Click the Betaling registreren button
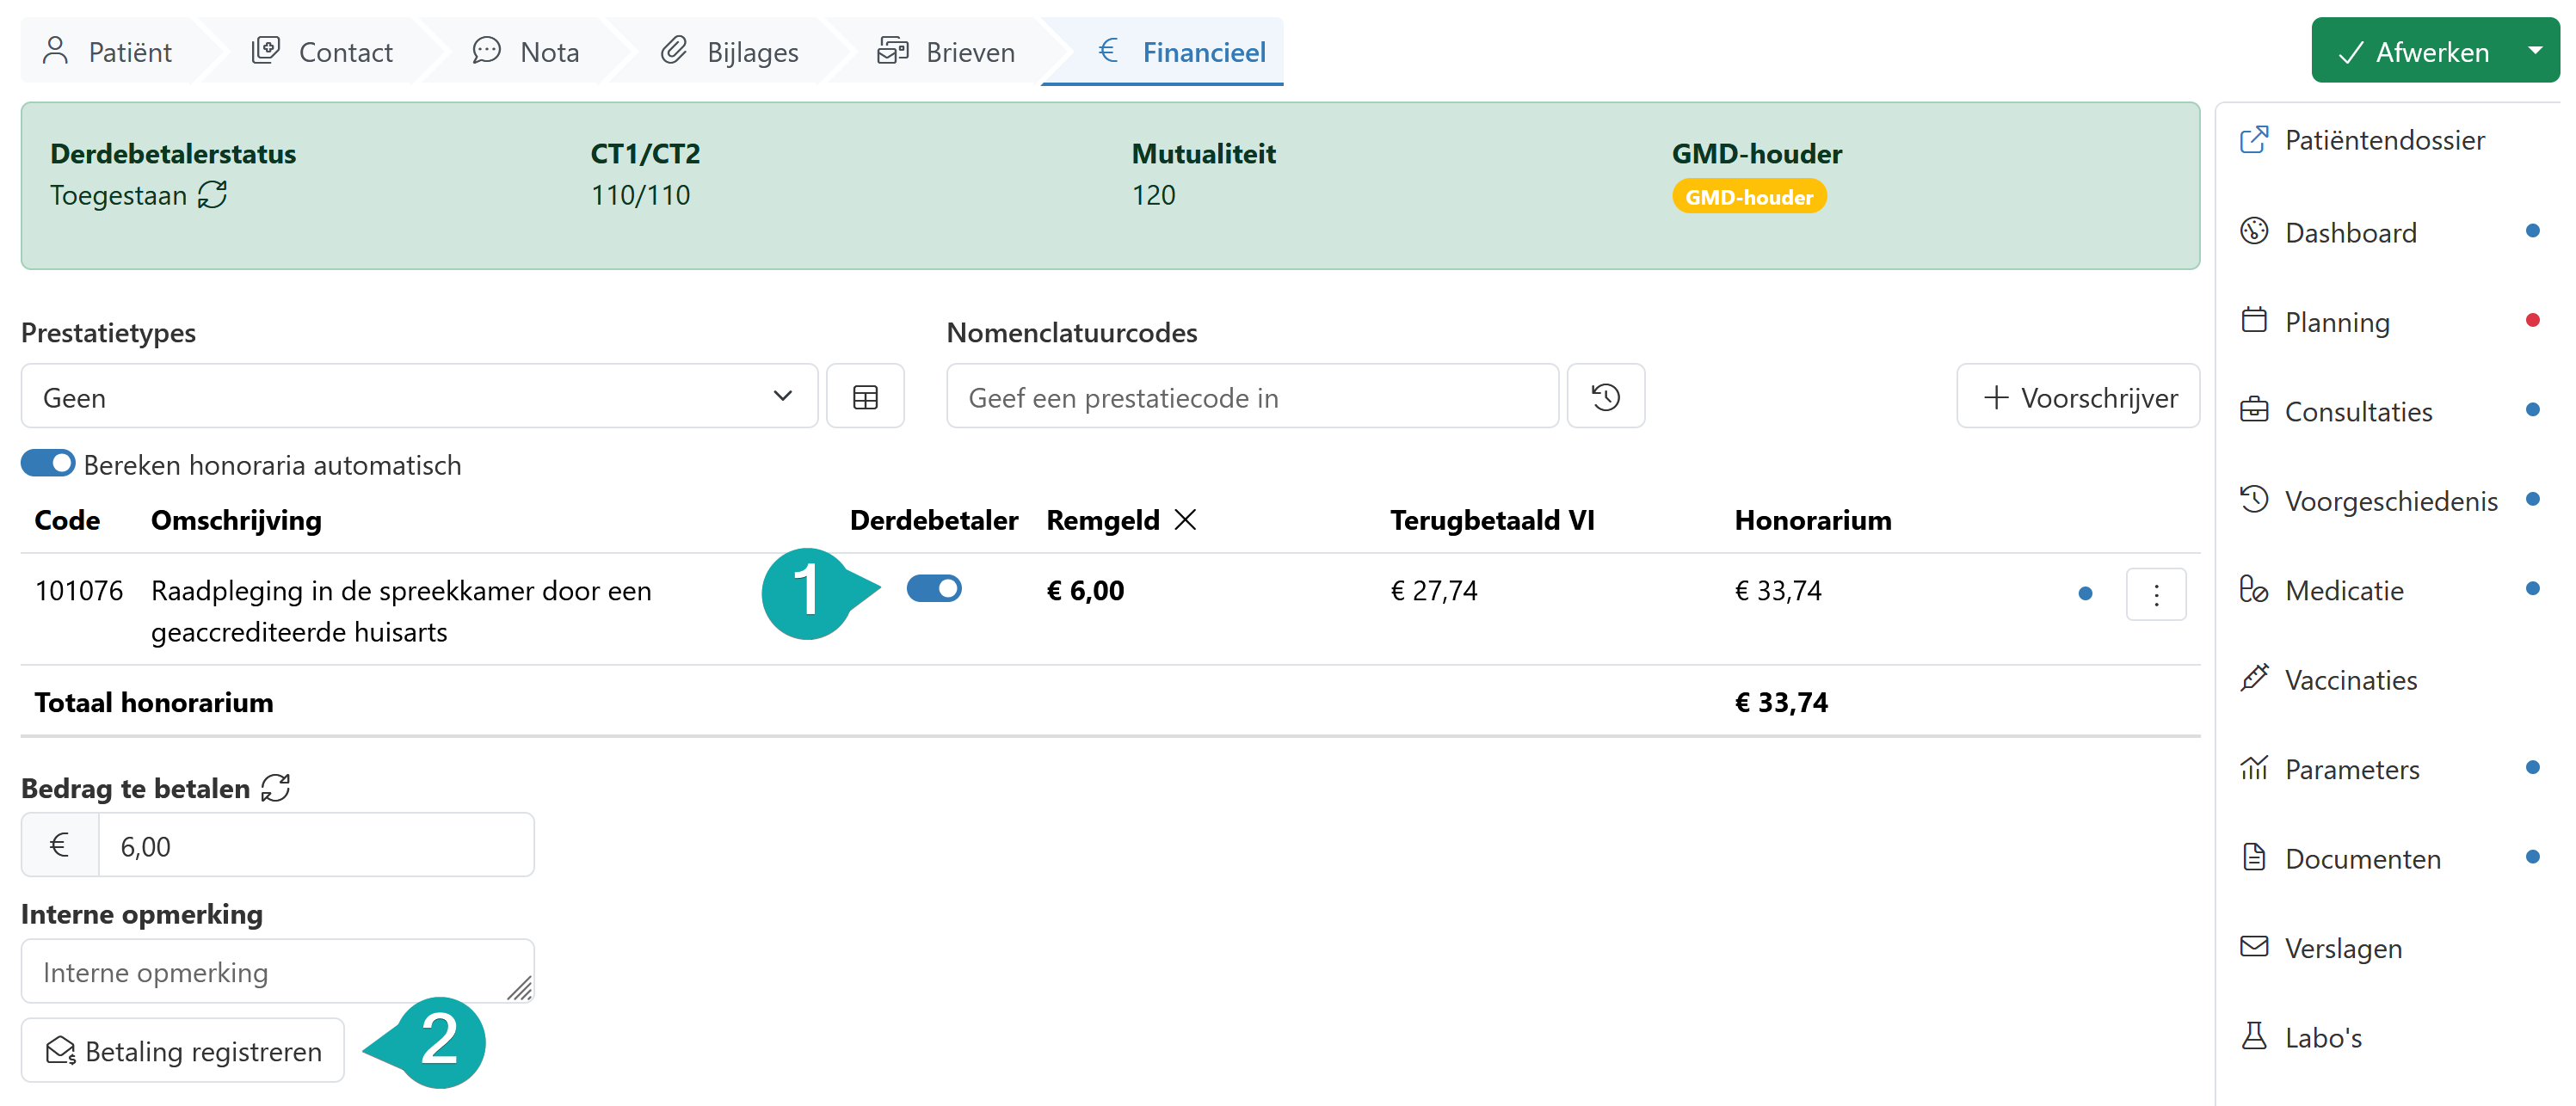This screenshot has height=1106, width=2576. click(x=183, y=1051)
